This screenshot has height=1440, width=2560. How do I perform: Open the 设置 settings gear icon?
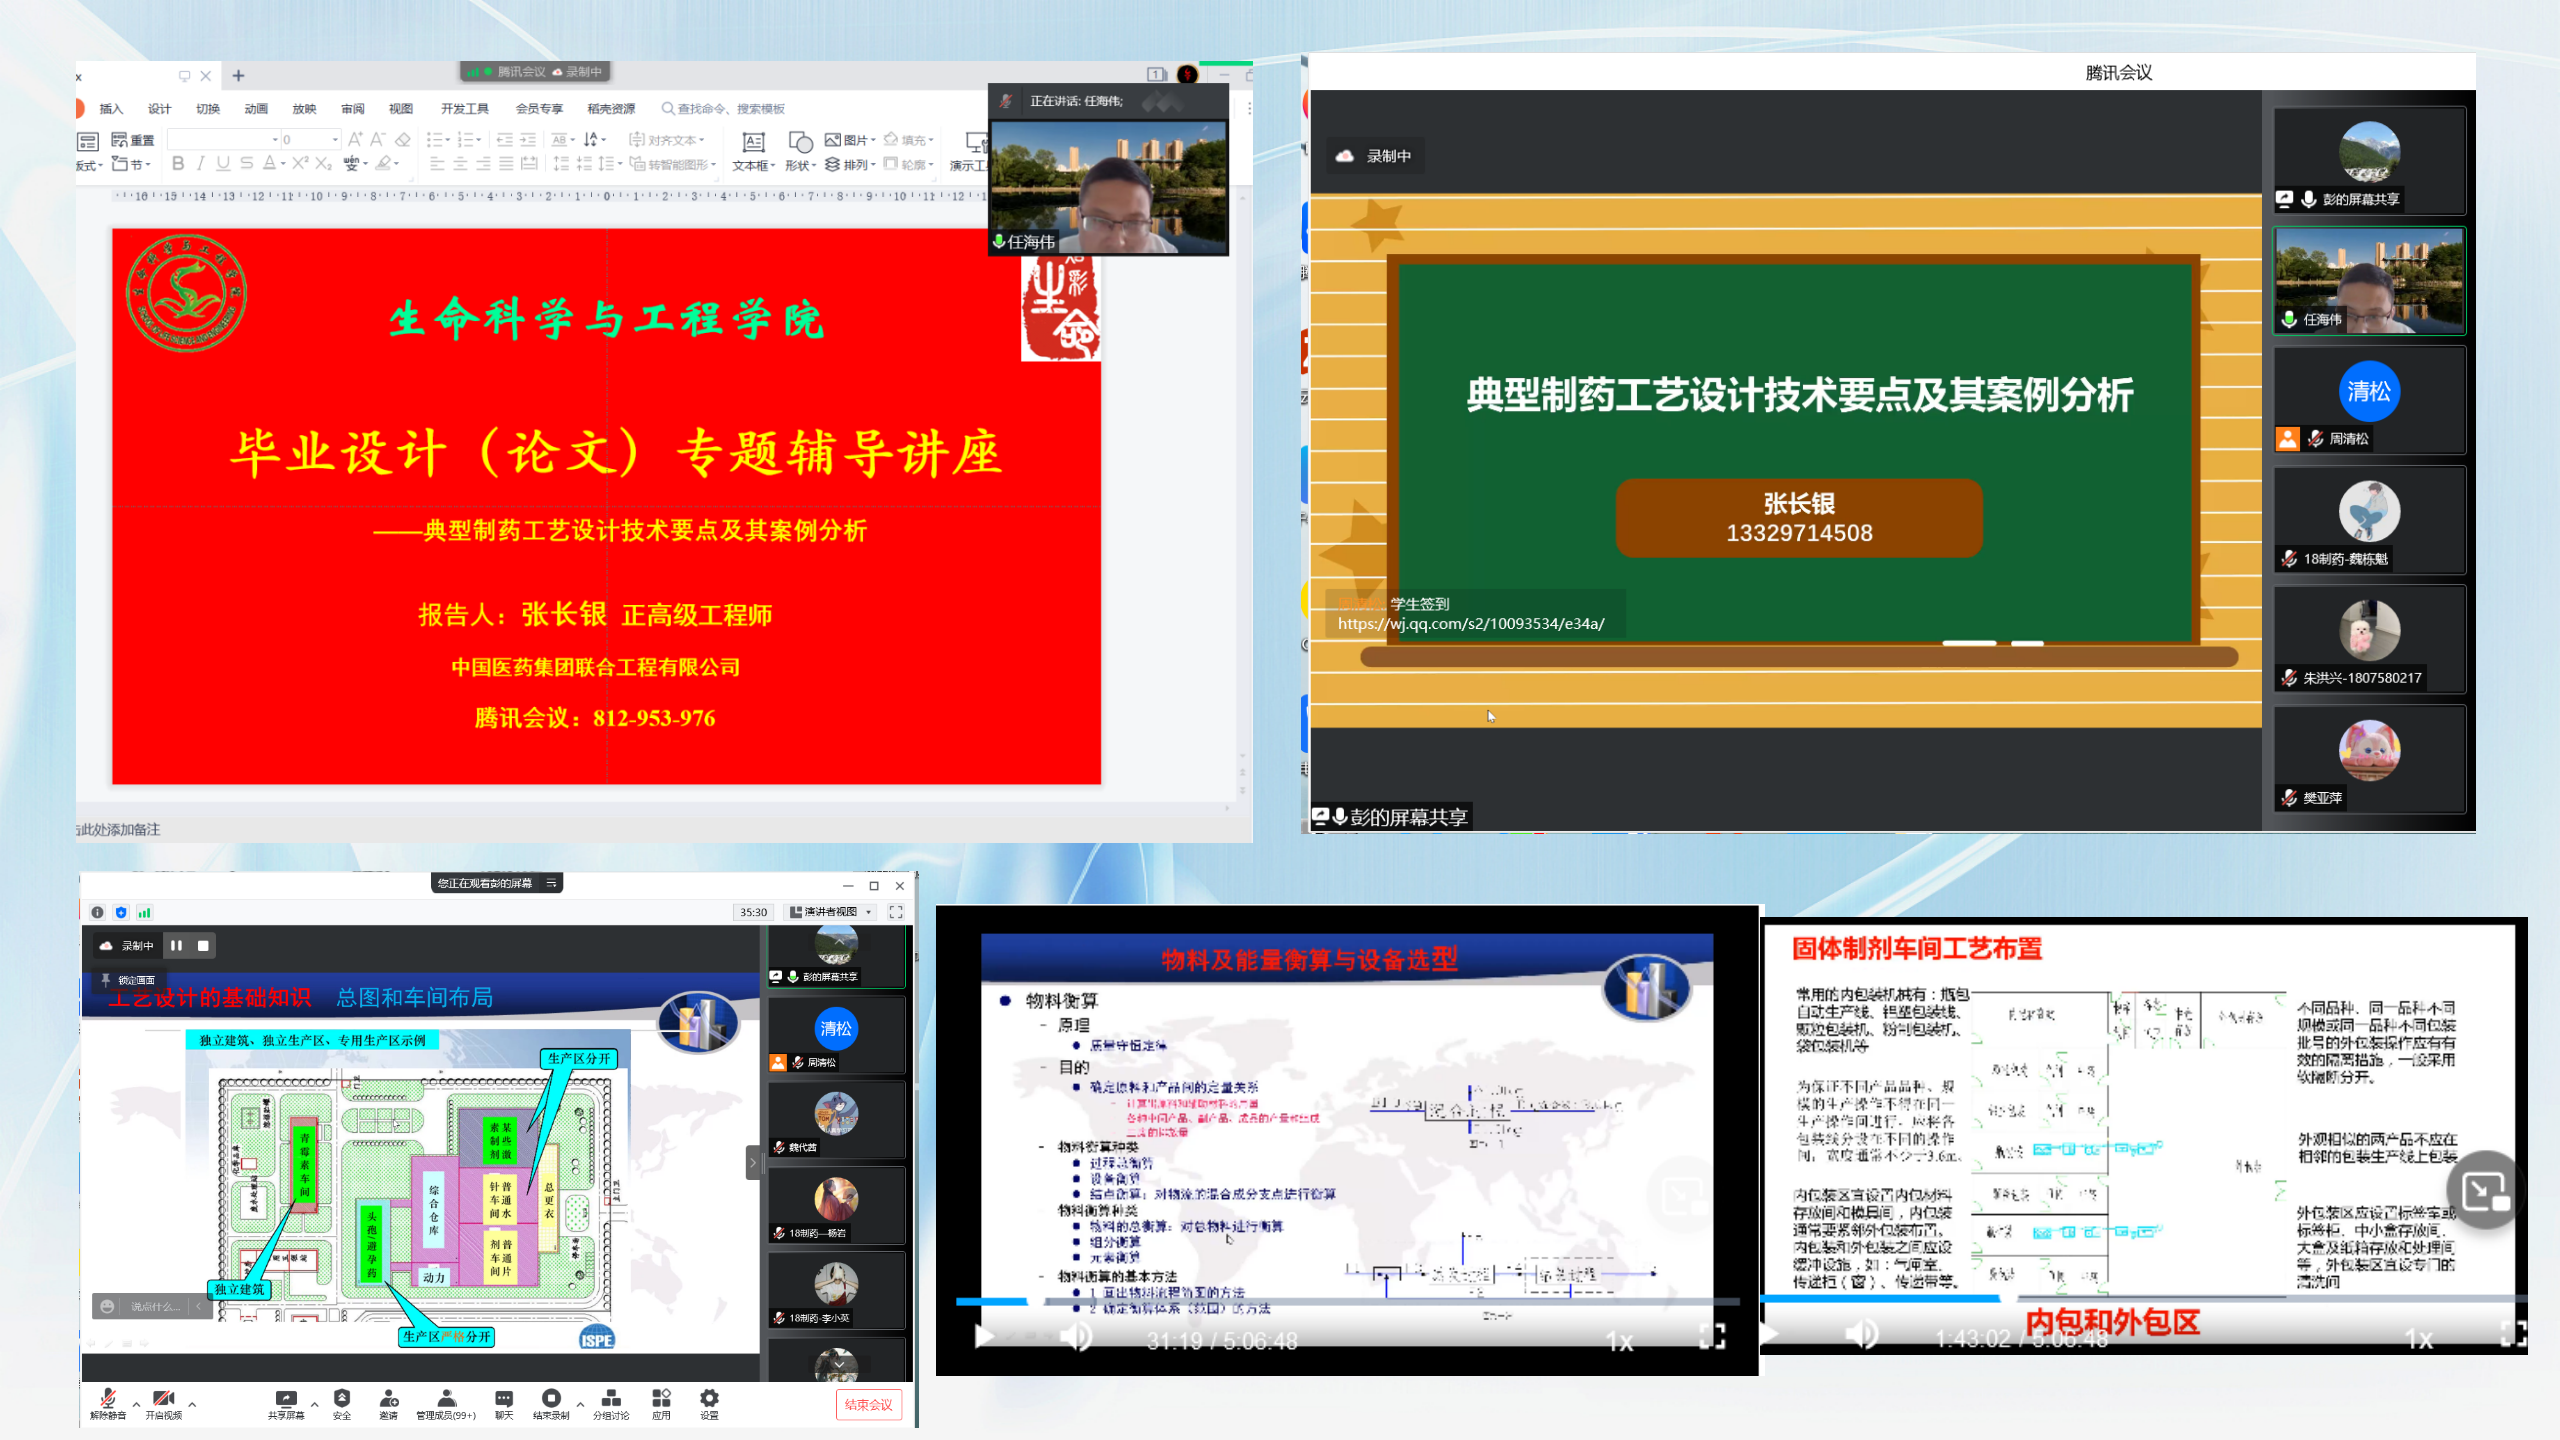coord(709,1399)
